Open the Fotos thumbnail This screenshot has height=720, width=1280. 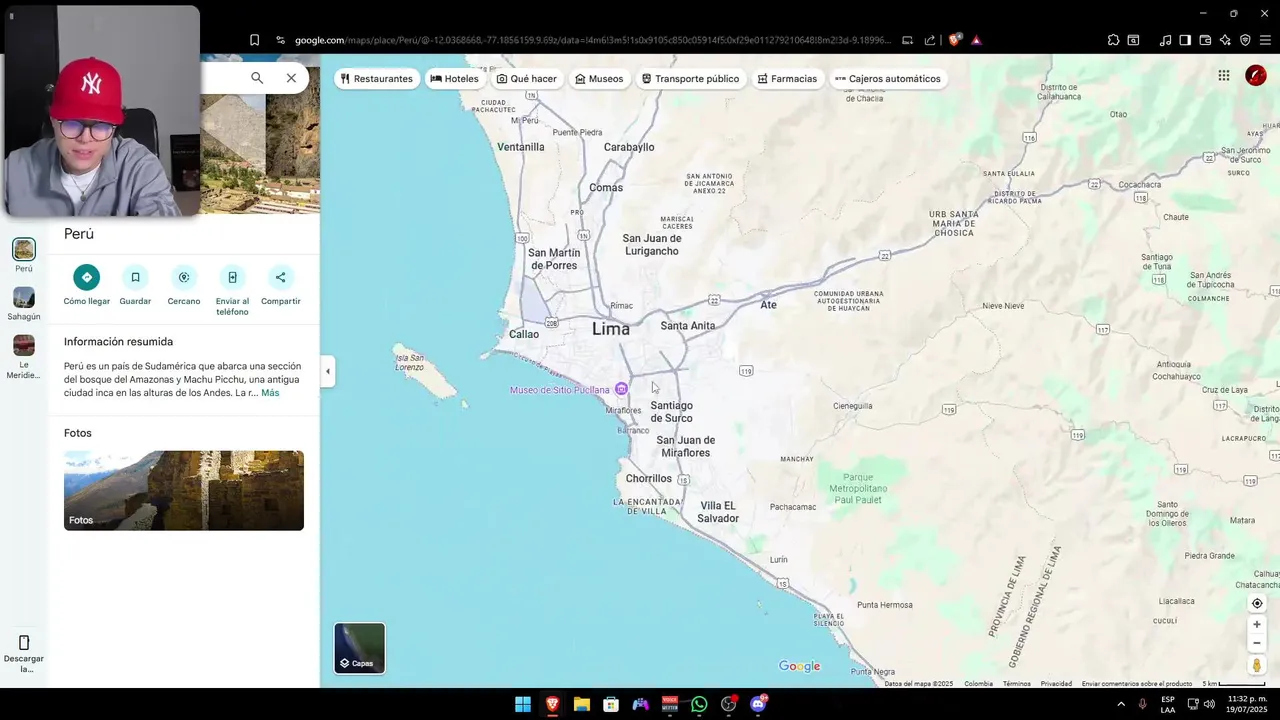click(x=184, y=490)
